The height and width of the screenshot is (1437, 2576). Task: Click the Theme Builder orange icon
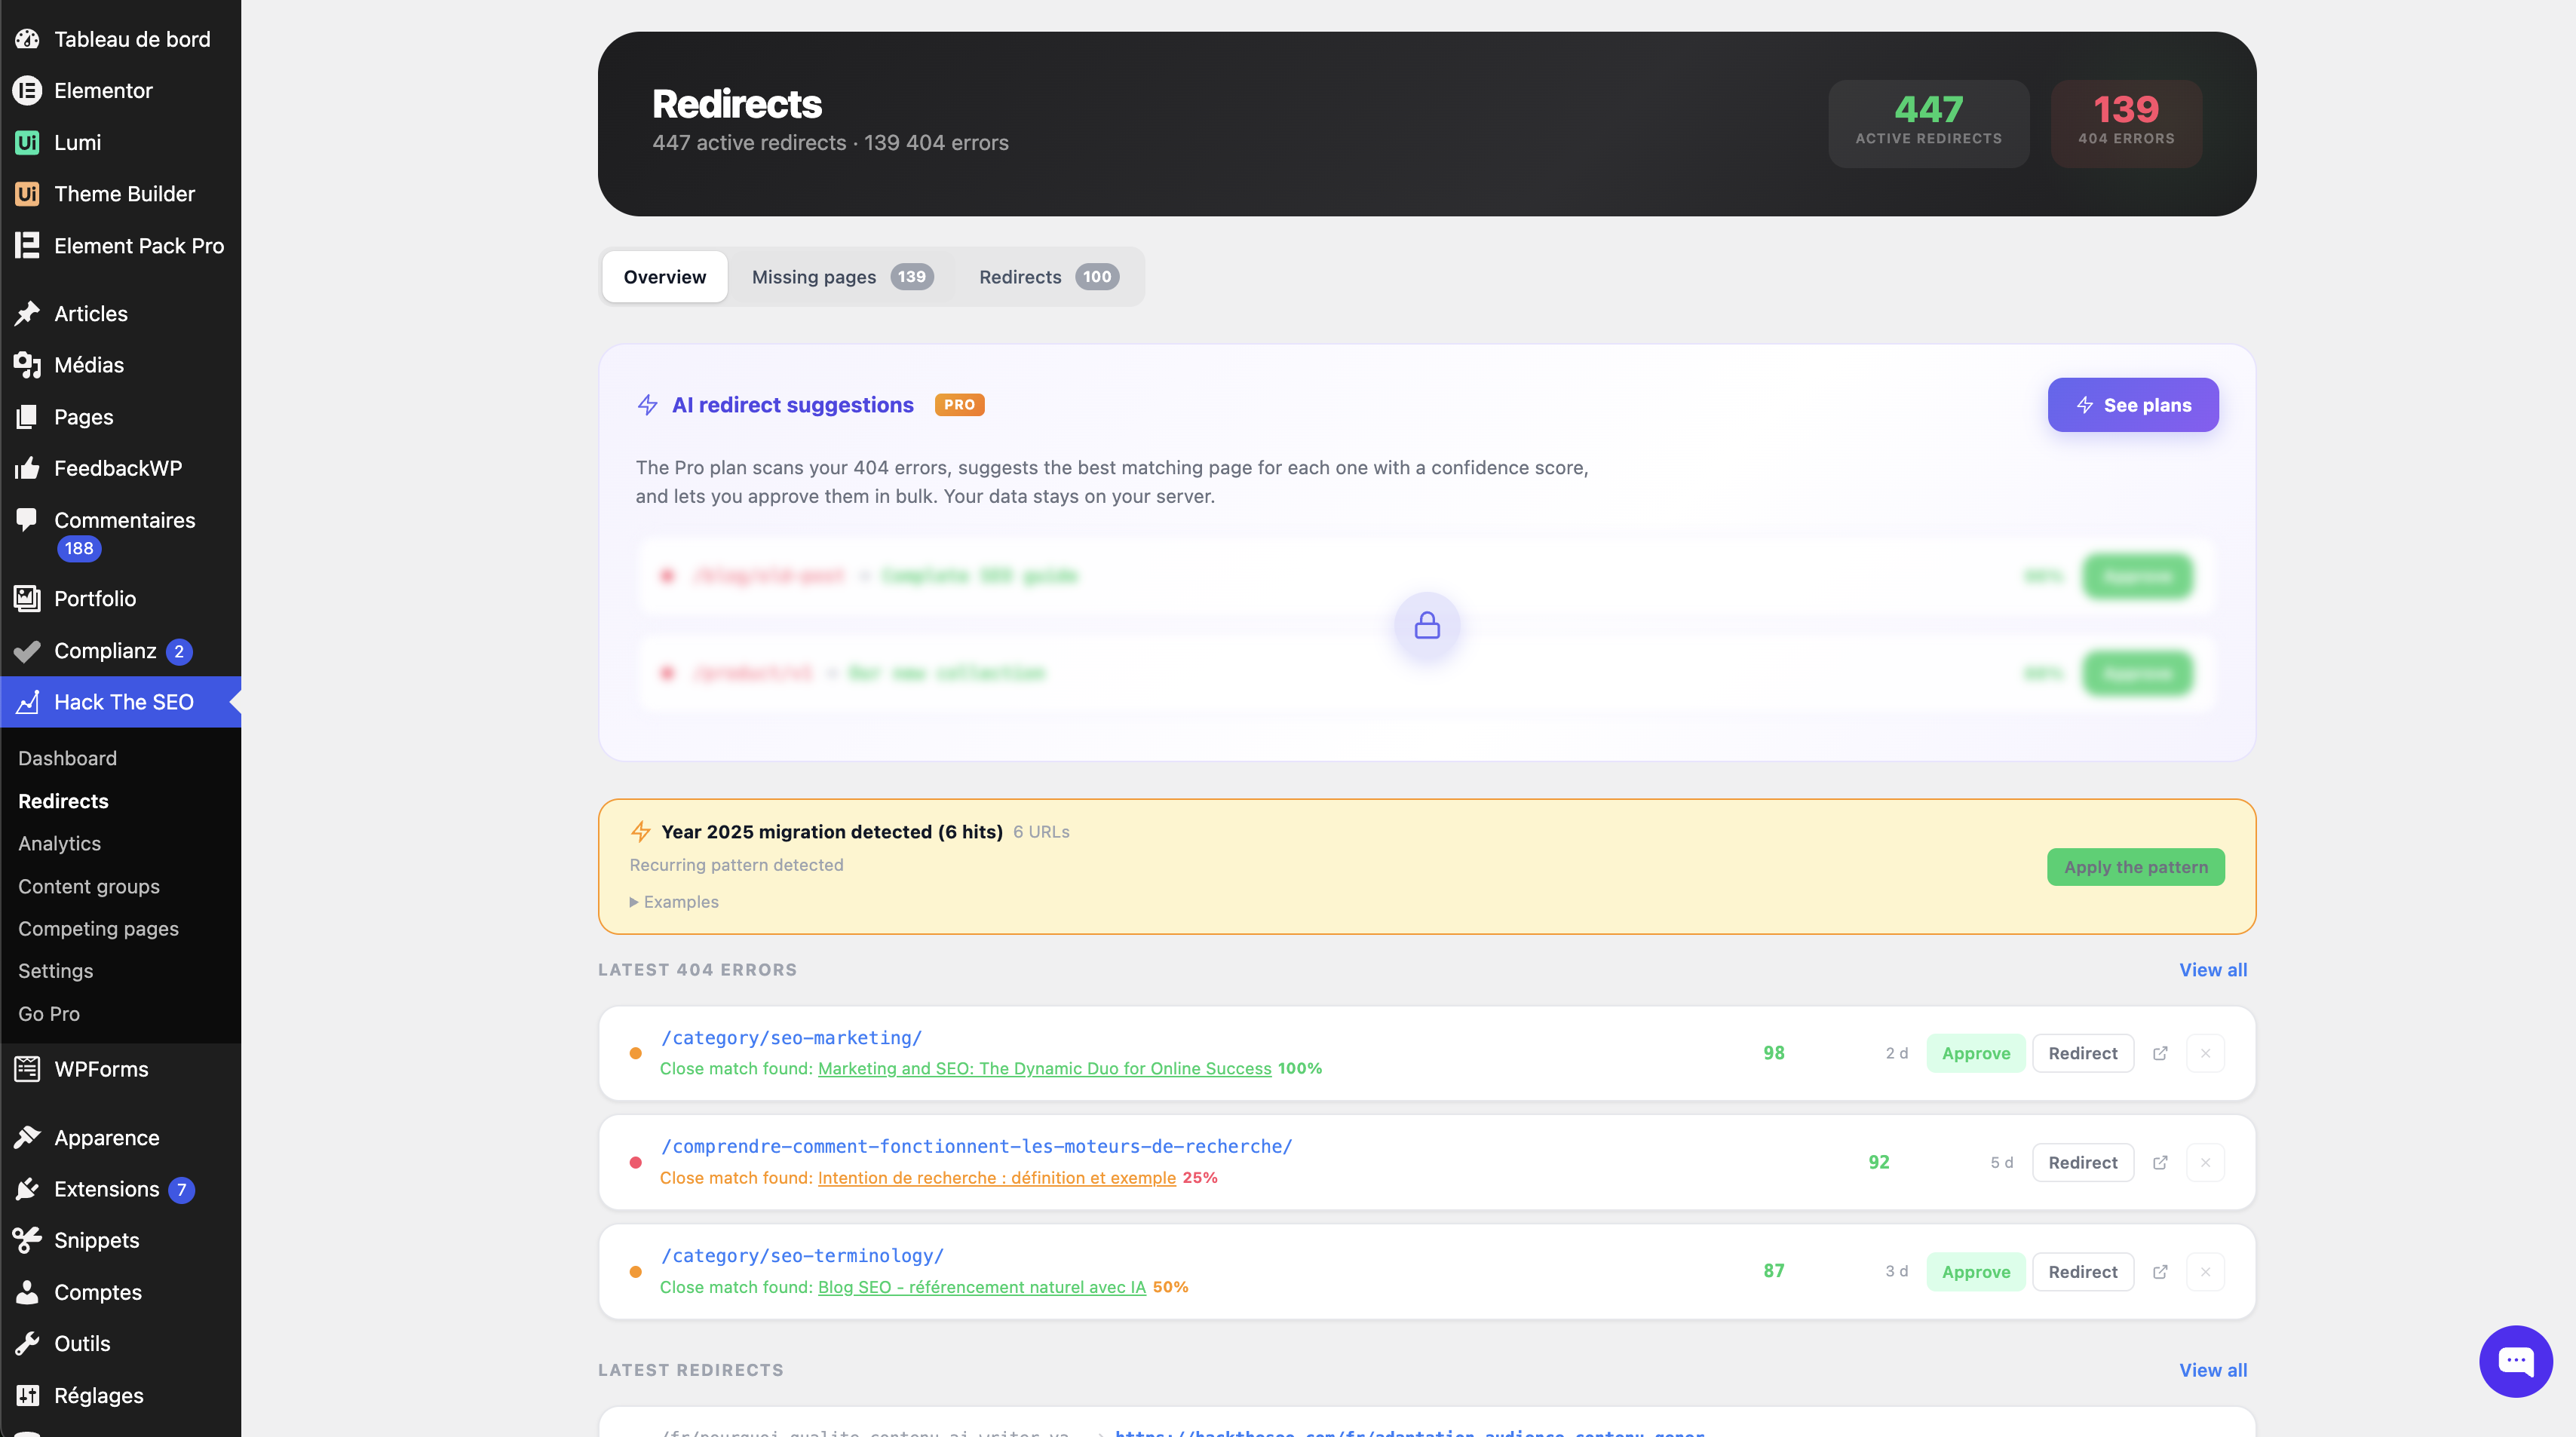(27, 194)
